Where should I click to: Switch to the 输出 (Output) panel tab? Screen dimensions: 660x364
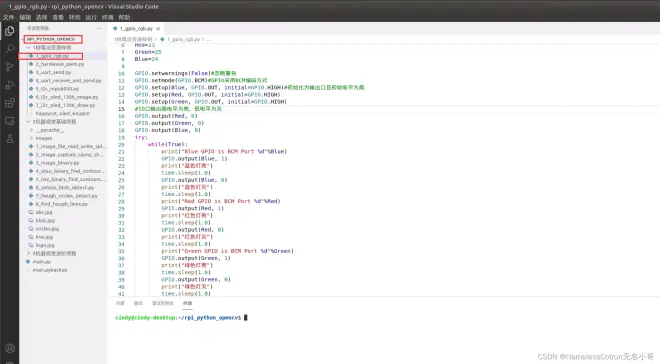coord(138,303)
